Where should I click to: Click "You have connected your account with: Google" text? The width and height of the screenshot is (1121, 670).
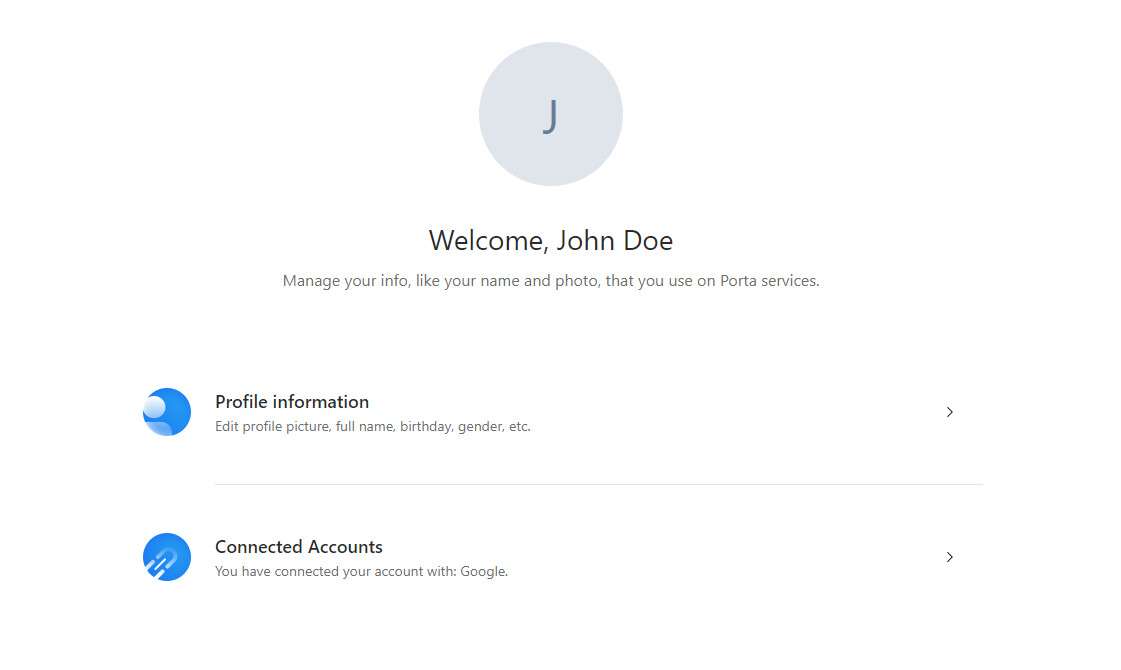[361, 571]
